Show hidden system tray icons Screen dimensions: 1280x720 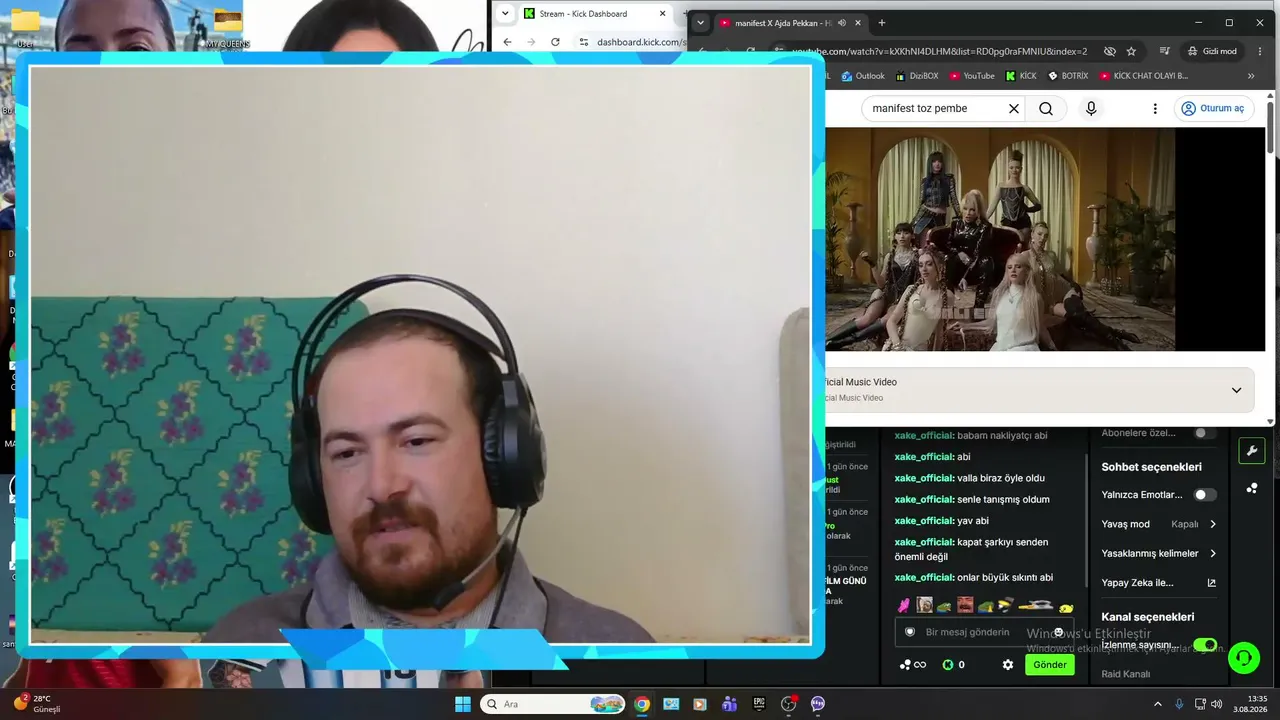[x=1158, y=704]
